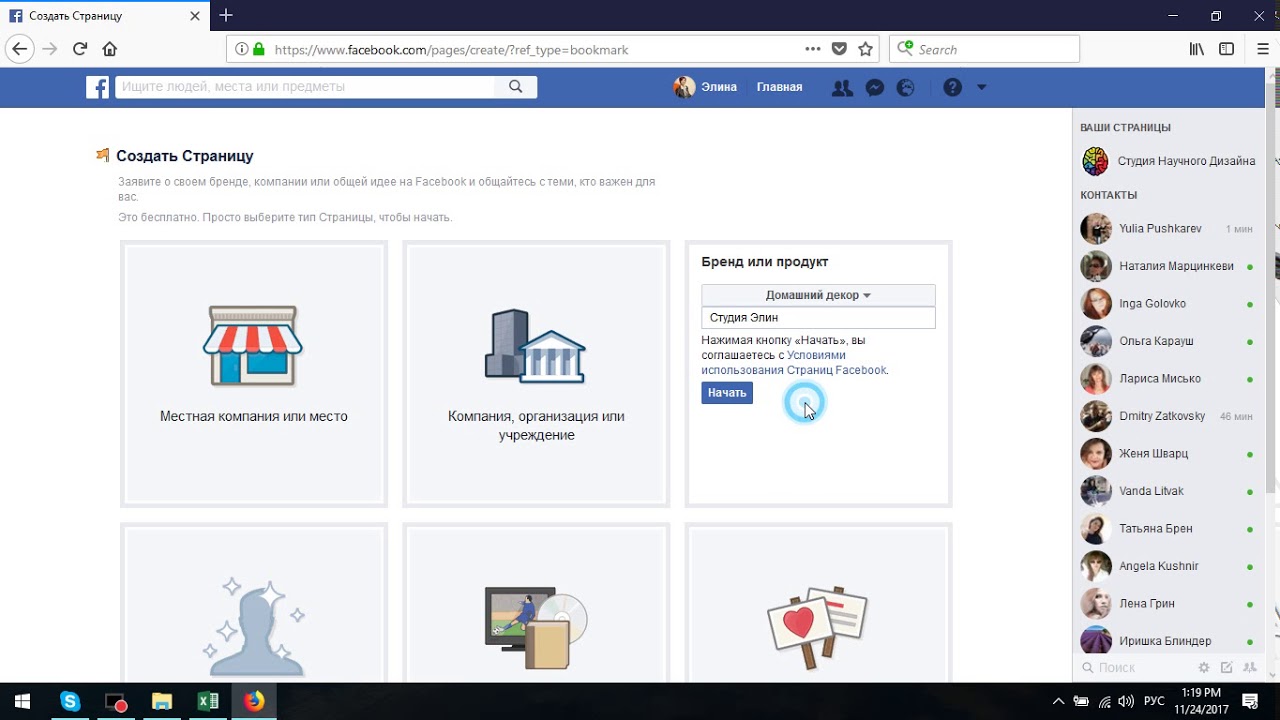Open the Firefox hamburger menu

(1263, 49)
